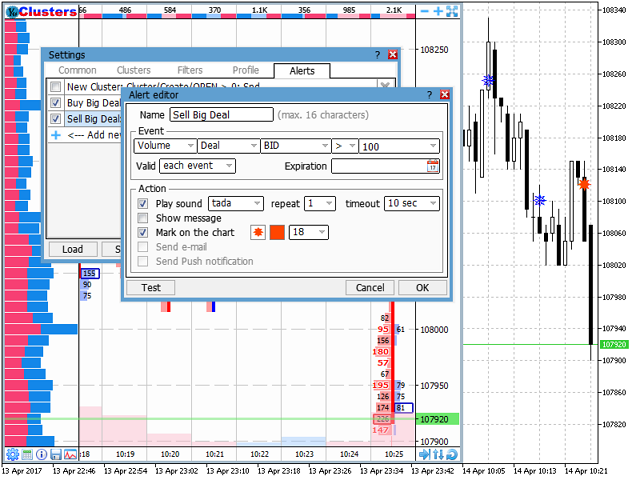Switch to the Filters tab
Viewport: 640px width, 480px height.
(x=190, y=70)
